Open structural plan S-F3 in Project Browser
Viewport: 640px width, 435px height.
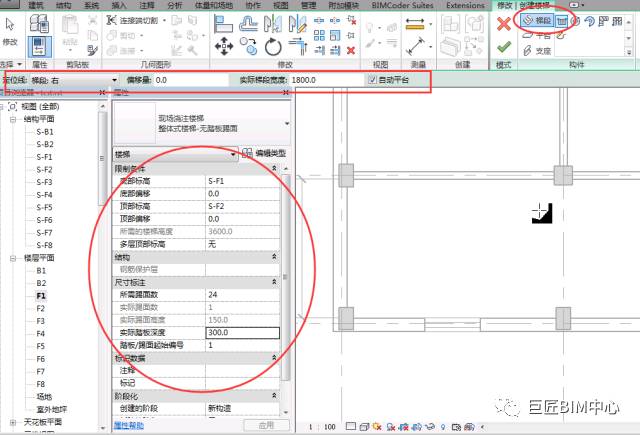pyautogui.click(x=44, y=182)
